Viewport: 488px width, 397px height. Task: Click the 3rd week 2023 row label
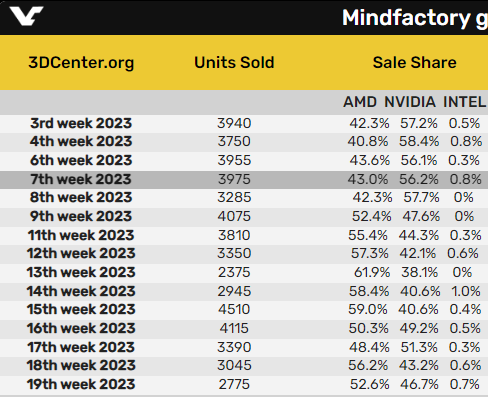tap(81, 123)
